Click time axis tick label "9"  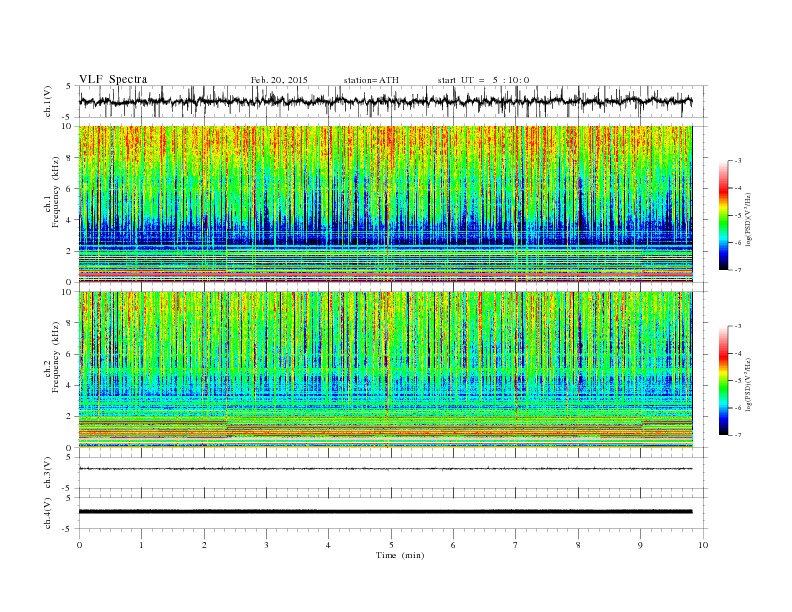640,545
